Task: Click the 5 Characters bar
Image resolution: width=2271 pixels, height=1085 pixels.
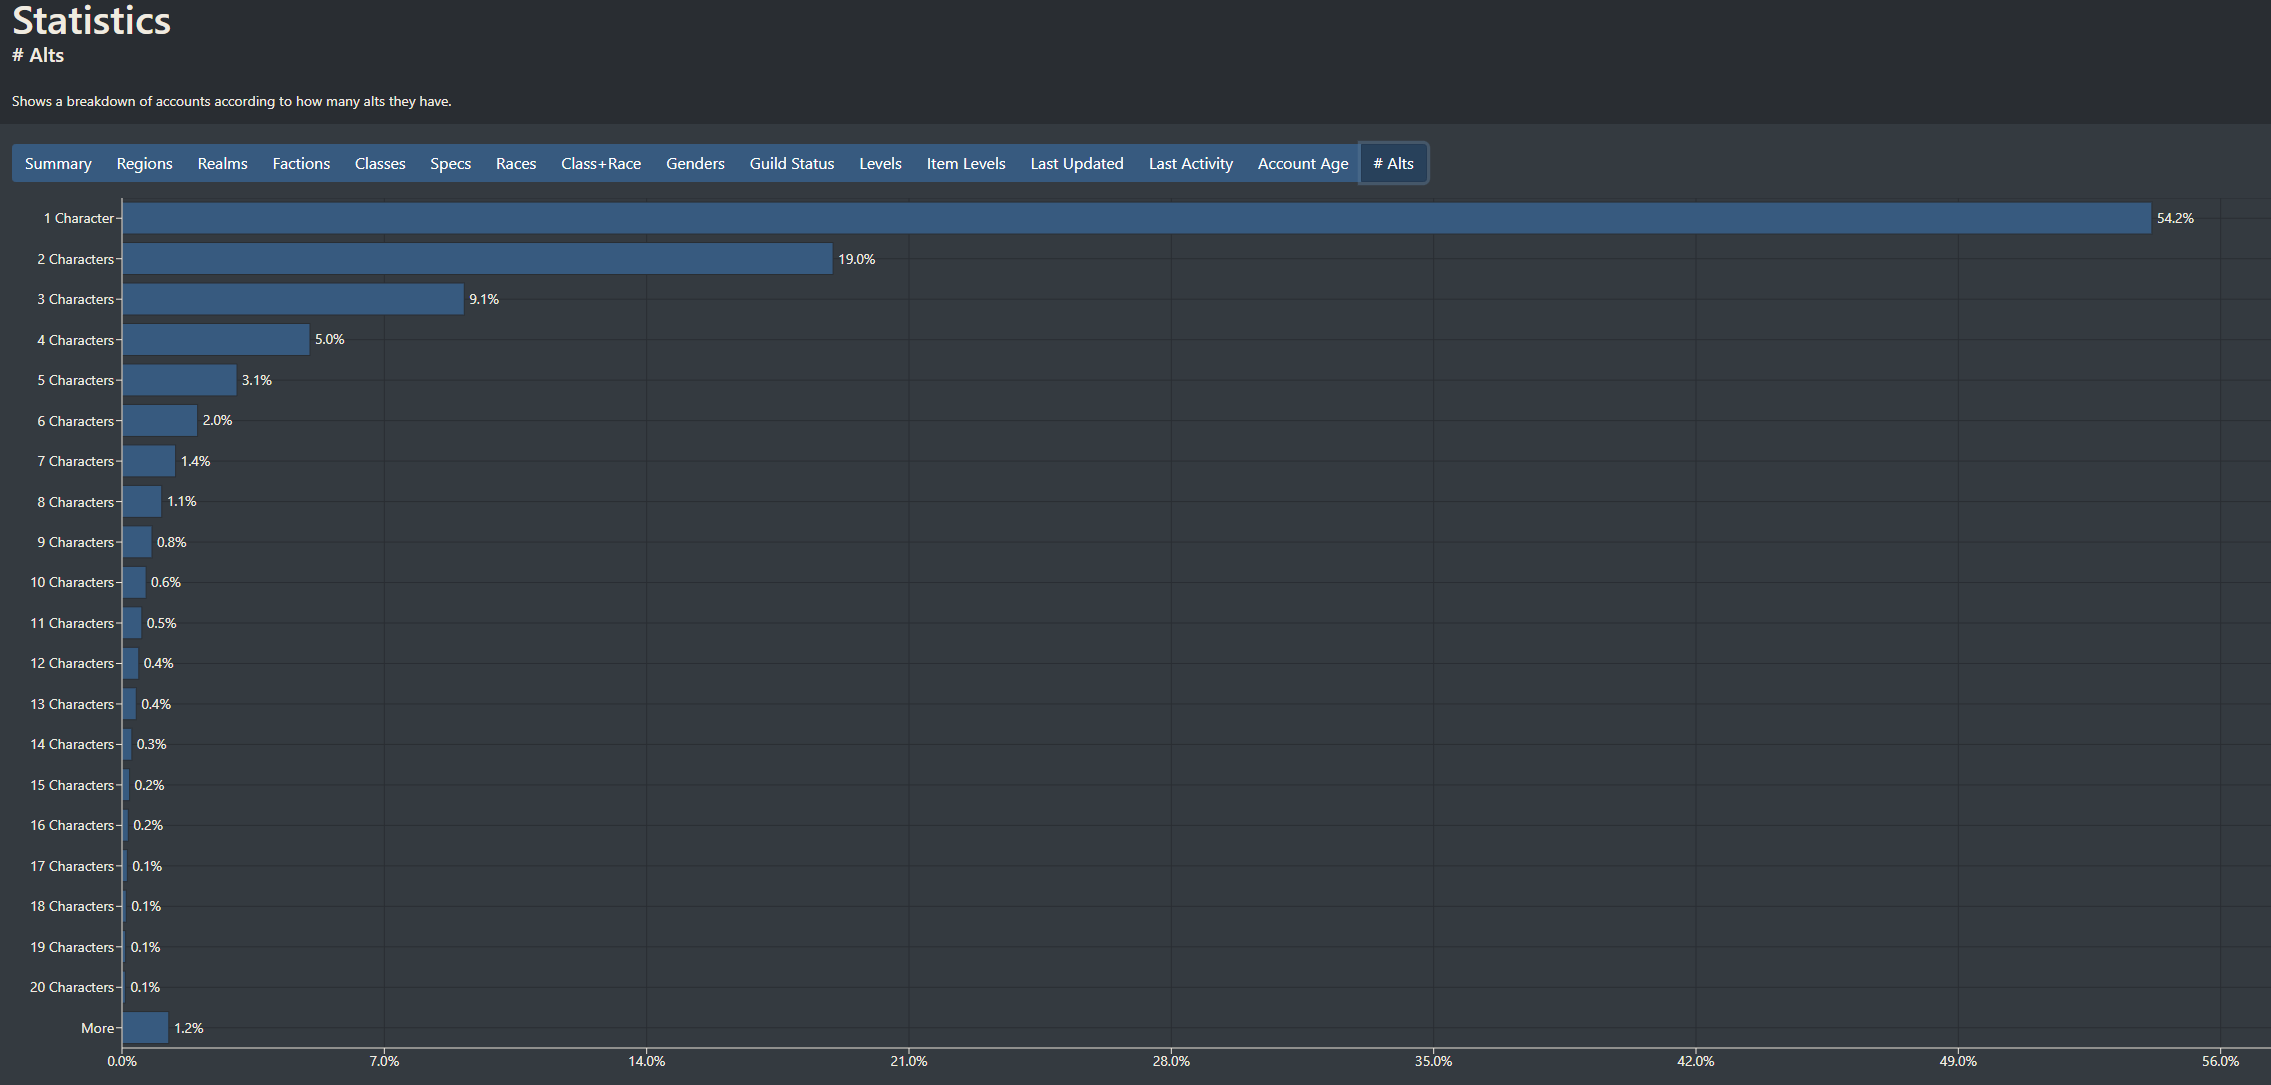Action: (x=180, y=380)
